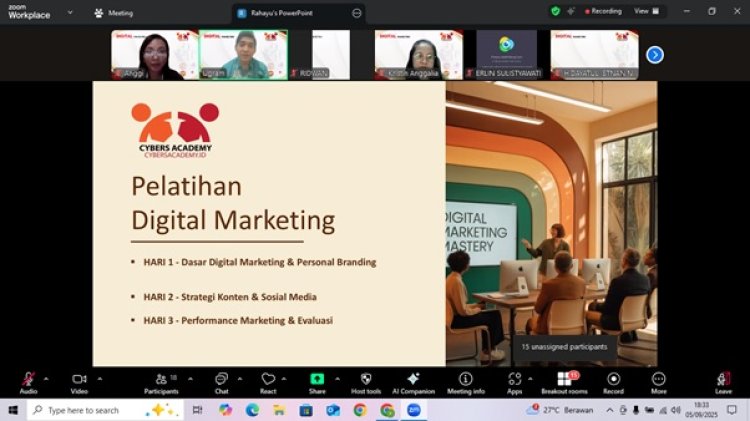Click the red Leave button
Screen dimensions: 750x421
pos(723,381)
